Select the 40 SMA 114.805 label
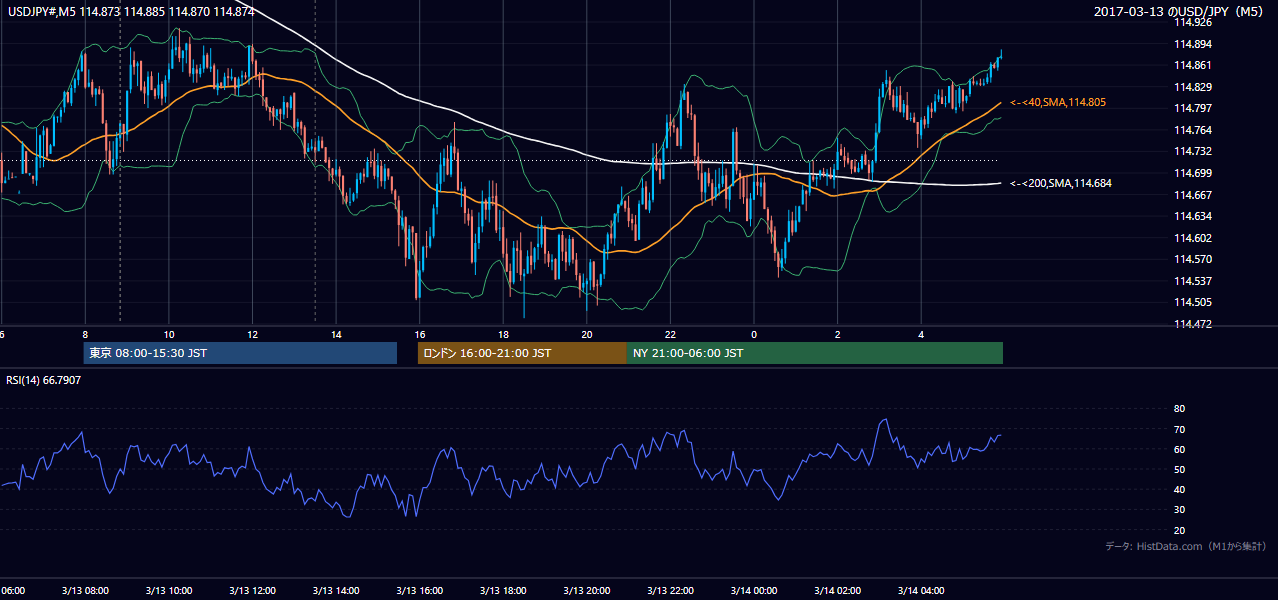Screen dimensions: 1278x600 pos(1058,102)
